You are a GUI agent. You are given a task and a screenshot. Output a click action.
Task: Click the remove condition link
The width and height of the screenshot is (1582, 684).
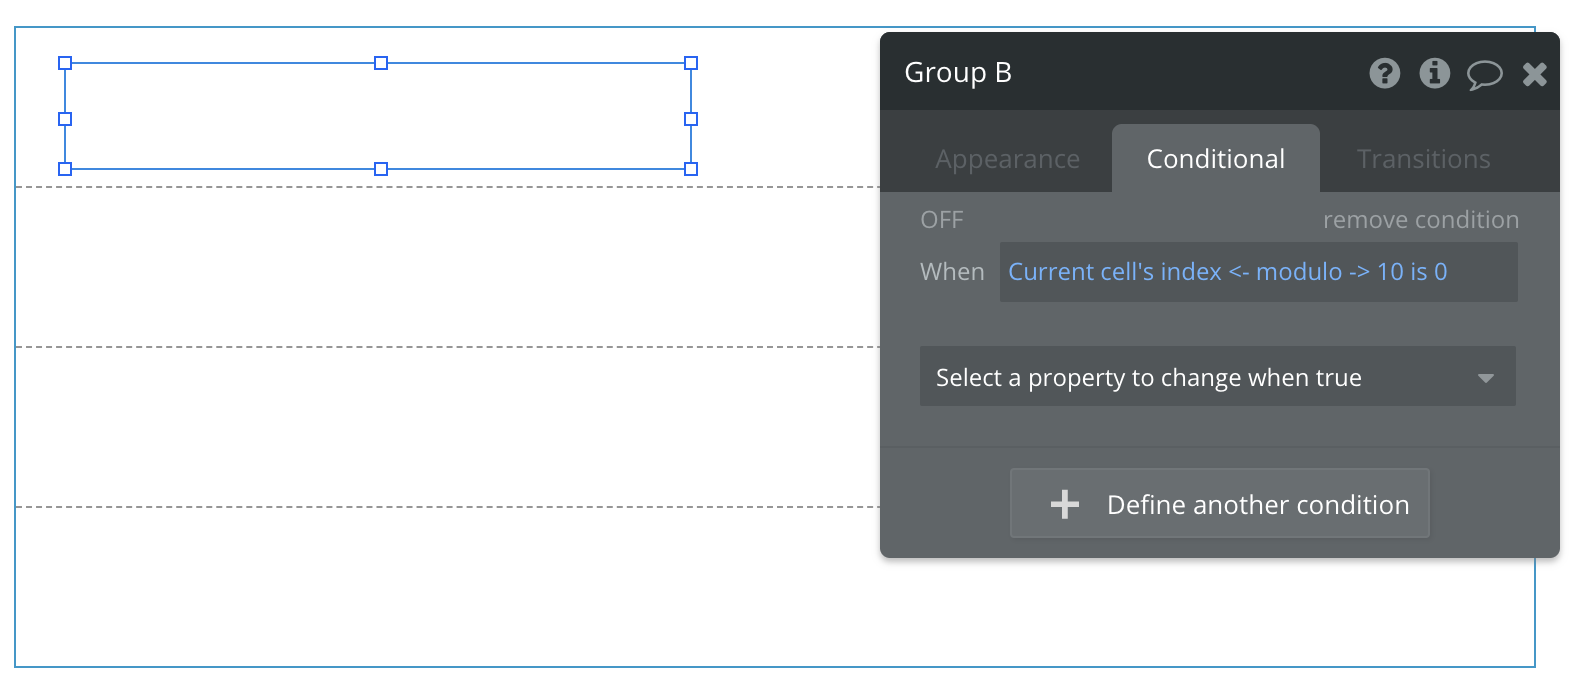[1420, 220]
